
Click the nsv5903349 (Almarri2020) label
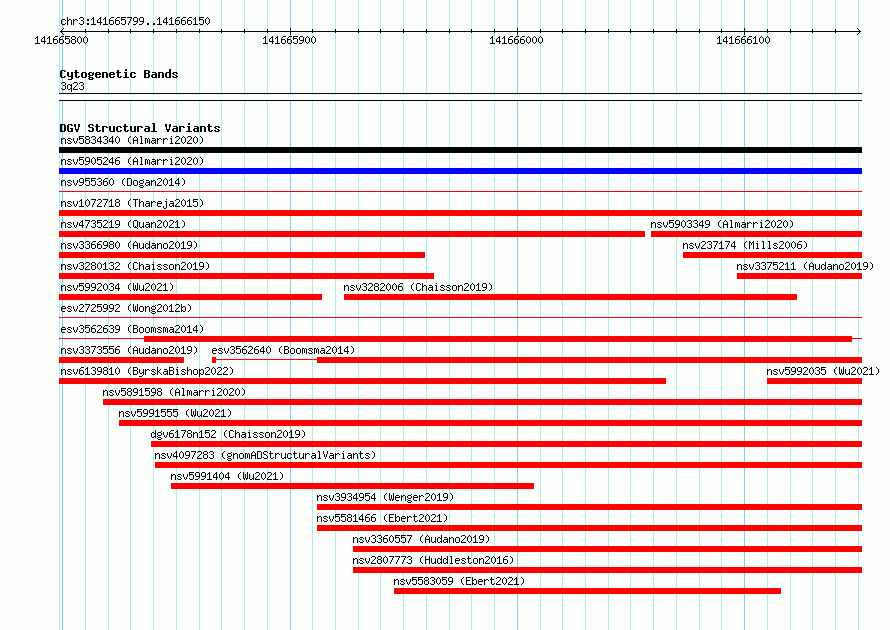click(722, 224)
